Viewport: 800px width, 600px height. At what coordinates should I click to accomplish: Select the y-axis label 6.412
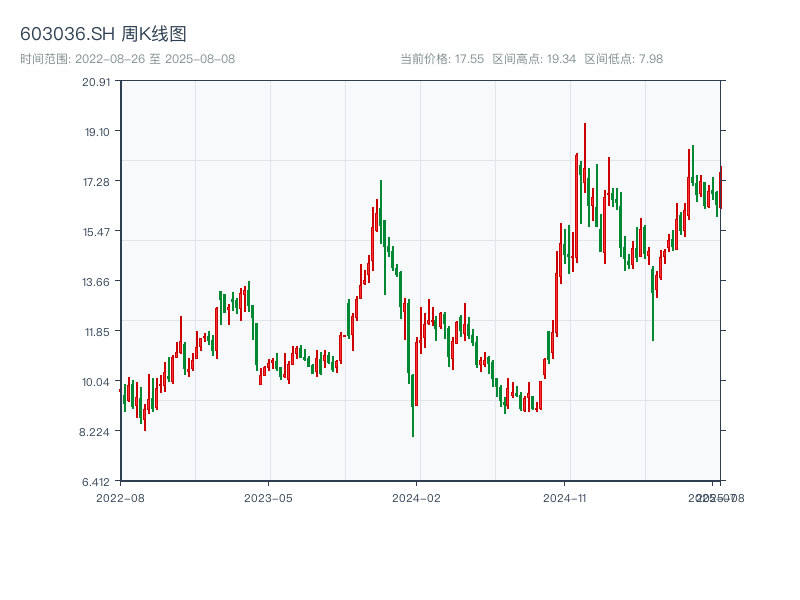96,482
